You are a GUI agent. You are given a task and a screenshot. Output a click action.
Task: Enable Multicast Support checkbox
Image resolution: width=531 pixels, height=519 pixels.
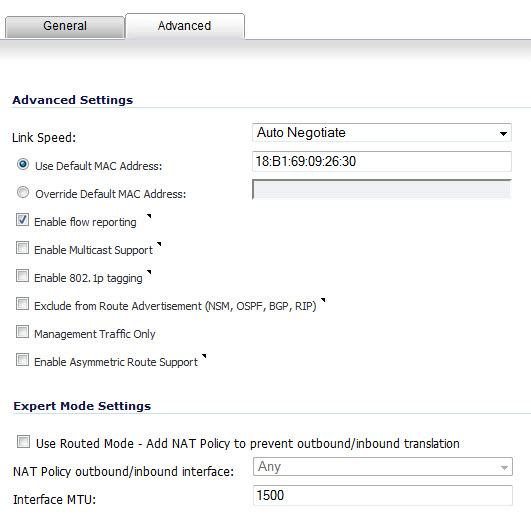[x=22, y=248]
